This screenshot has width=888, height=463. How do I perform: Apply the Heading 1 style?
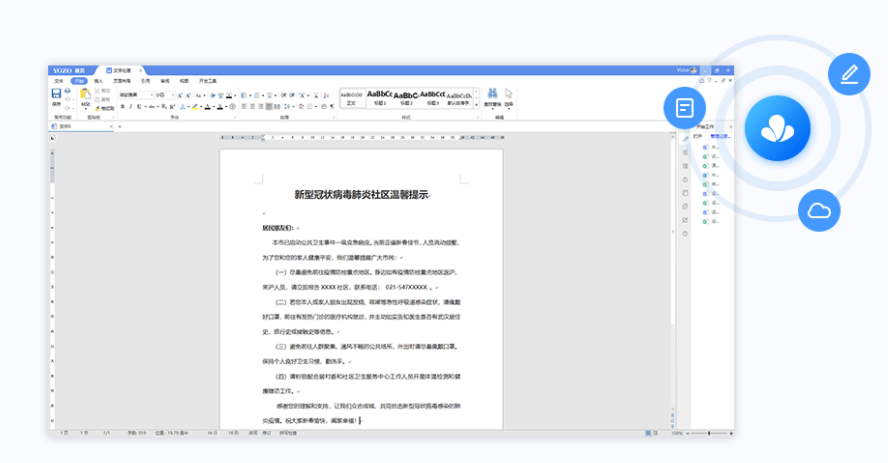coord(380,97)
